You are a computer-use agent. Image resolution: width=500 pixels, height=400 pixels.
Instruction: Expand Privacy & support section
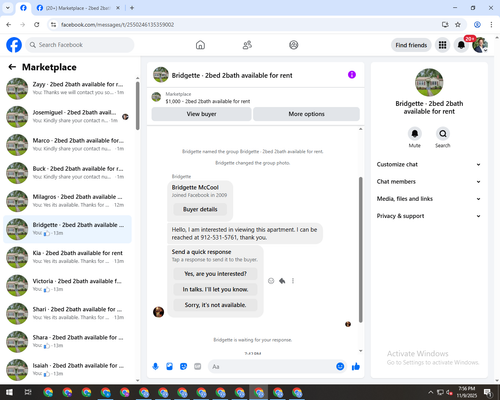[x=429, y=216]
